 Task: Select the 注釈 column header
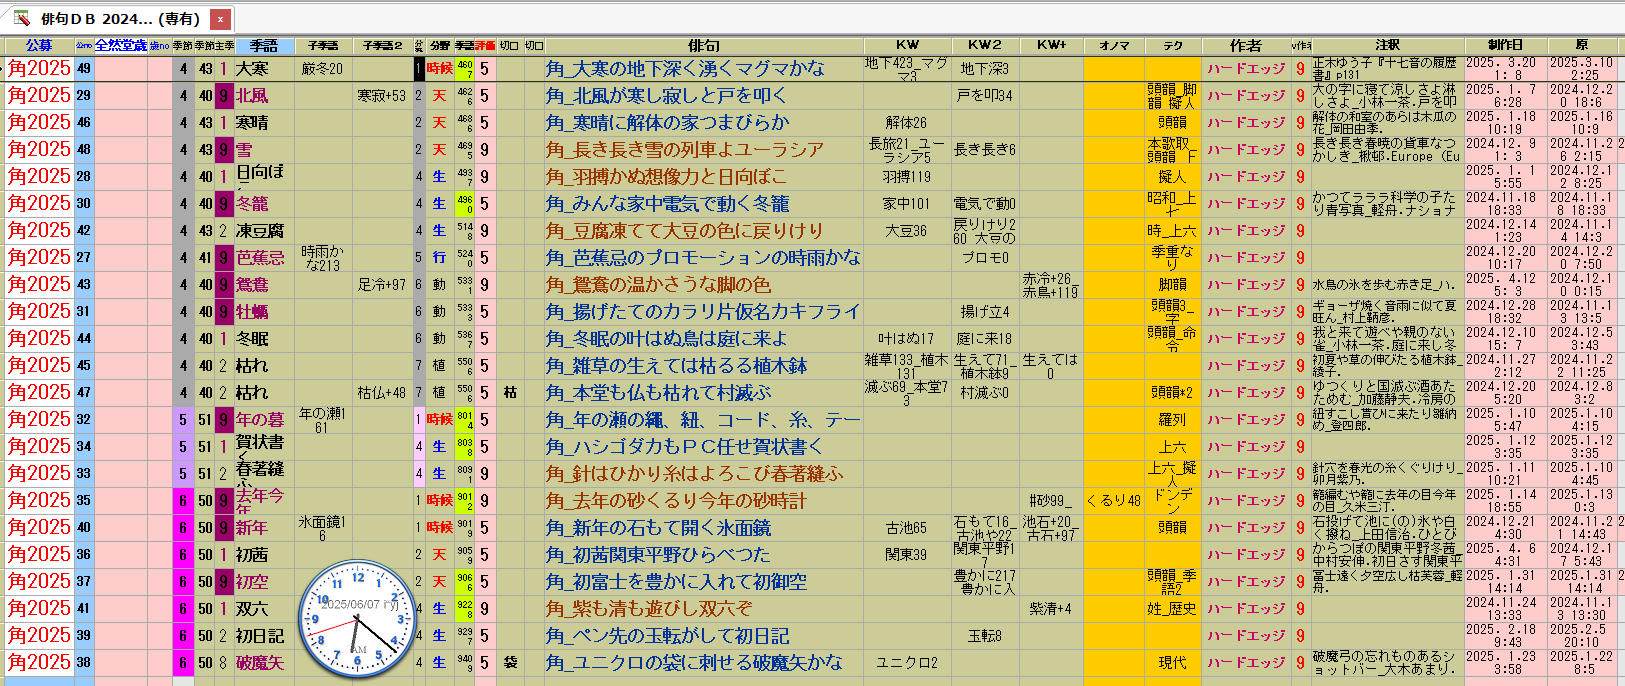[1387, 45]
